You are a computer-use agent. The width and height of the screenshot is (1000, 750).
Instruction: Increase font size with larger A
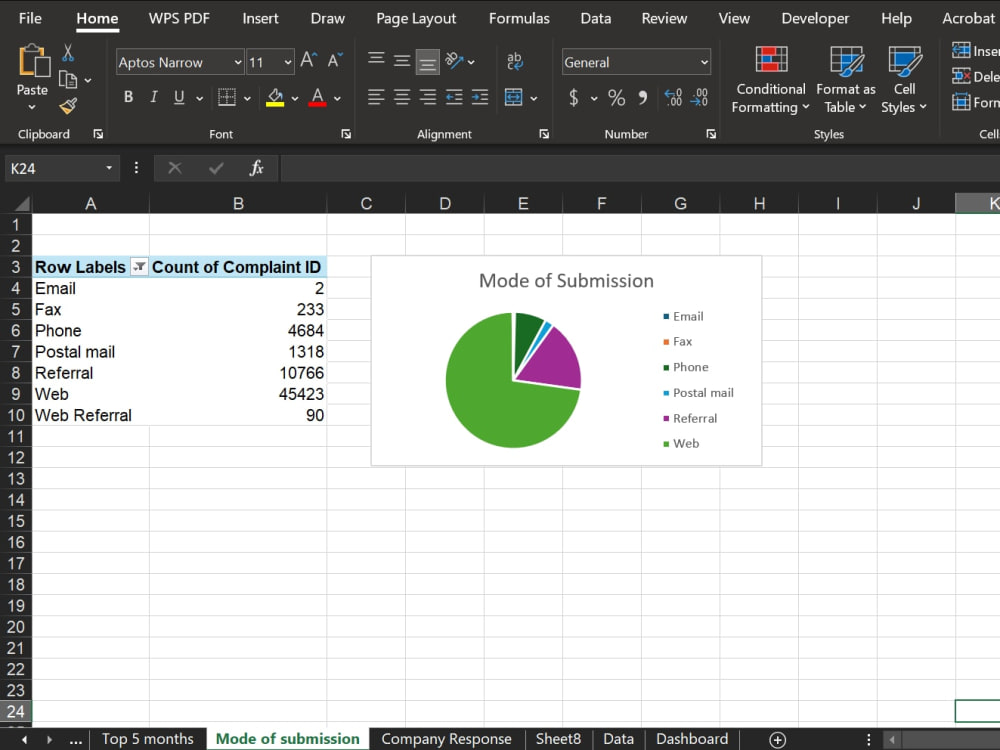309,61
